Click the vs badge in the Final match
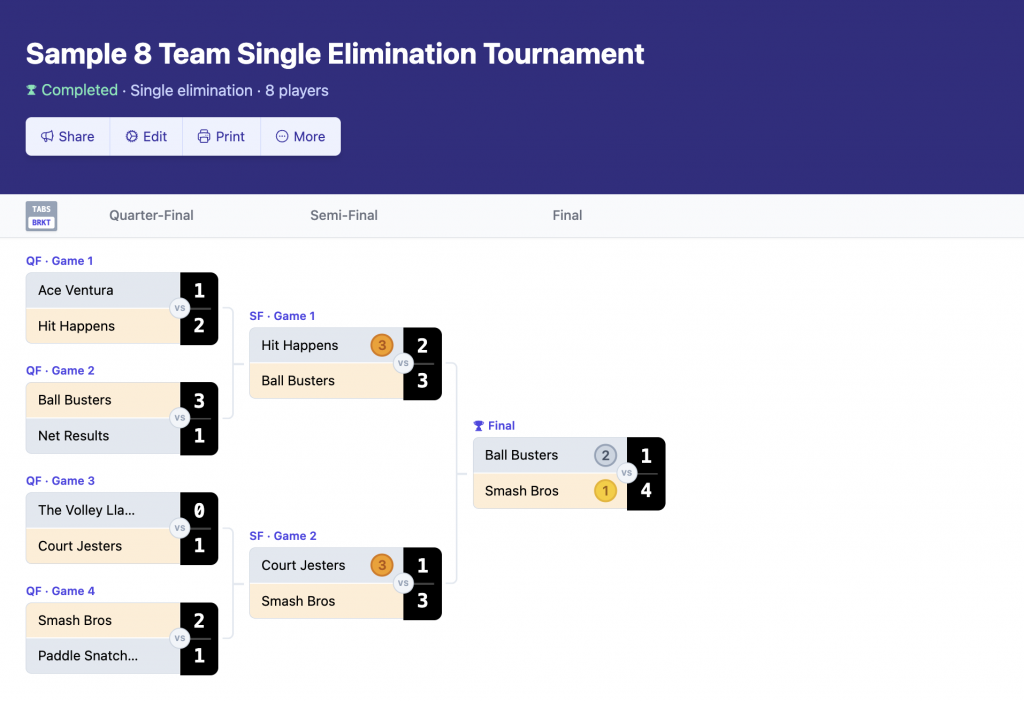1024x701 pixels. click(x=627, y=473)
